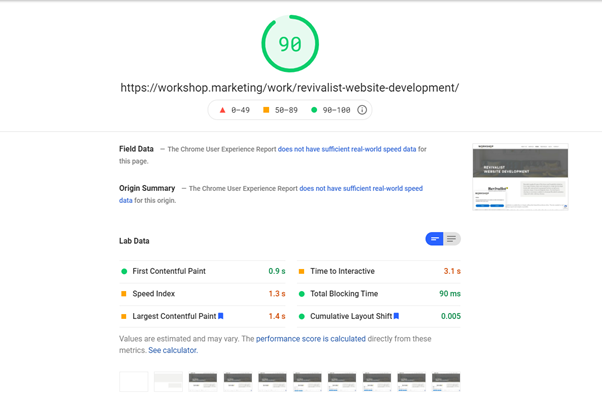Click First Contentful Paint green status dot
Viewport: 602px width, 398px height.
[124, 271]
